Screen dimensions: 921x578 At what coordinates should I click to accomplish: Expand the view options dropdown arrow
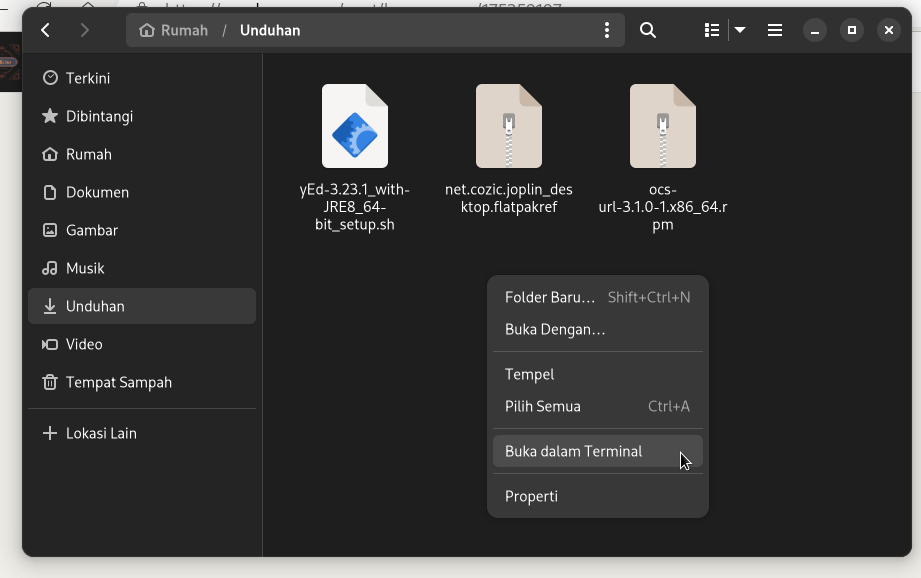click(x=740, y=30)
